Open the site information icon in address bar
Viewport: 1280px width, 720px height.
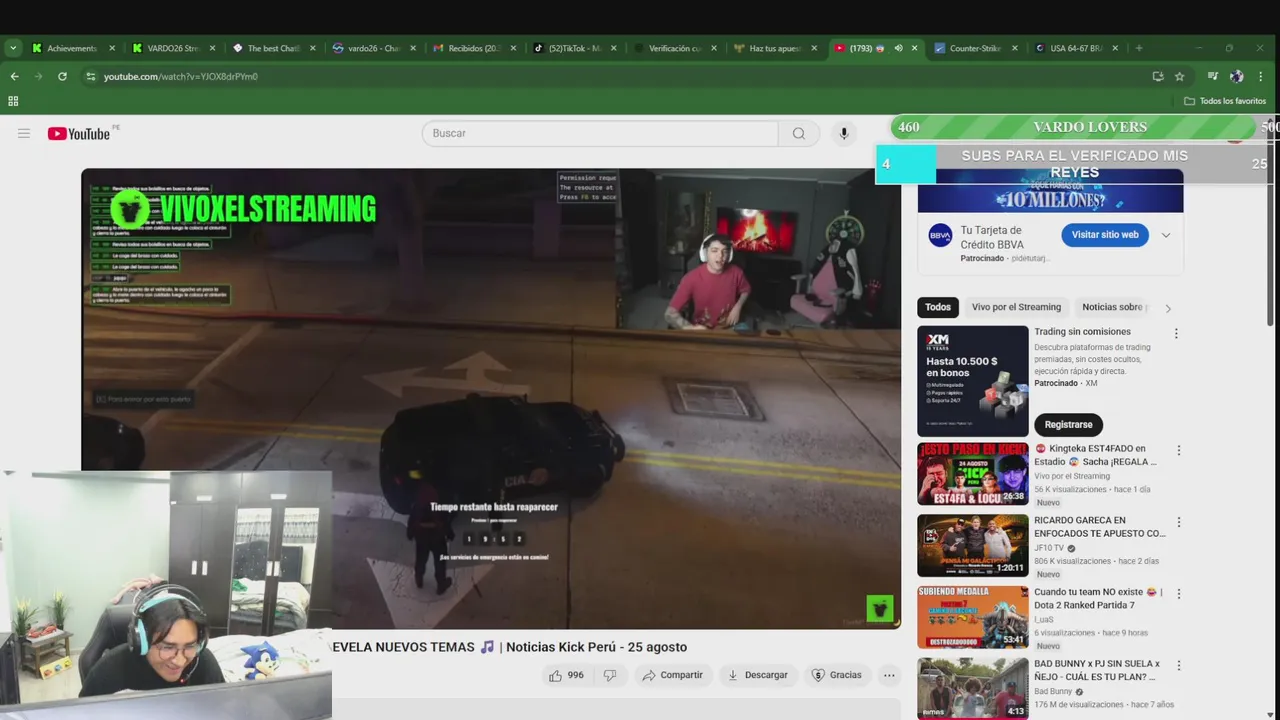pos(91,76)
